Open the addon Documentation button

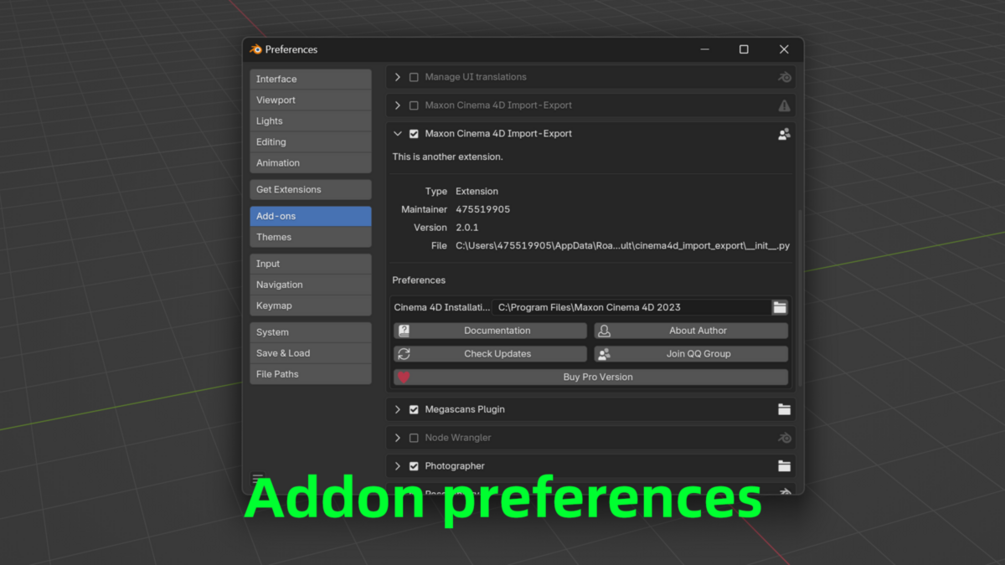tap(490, 331)
